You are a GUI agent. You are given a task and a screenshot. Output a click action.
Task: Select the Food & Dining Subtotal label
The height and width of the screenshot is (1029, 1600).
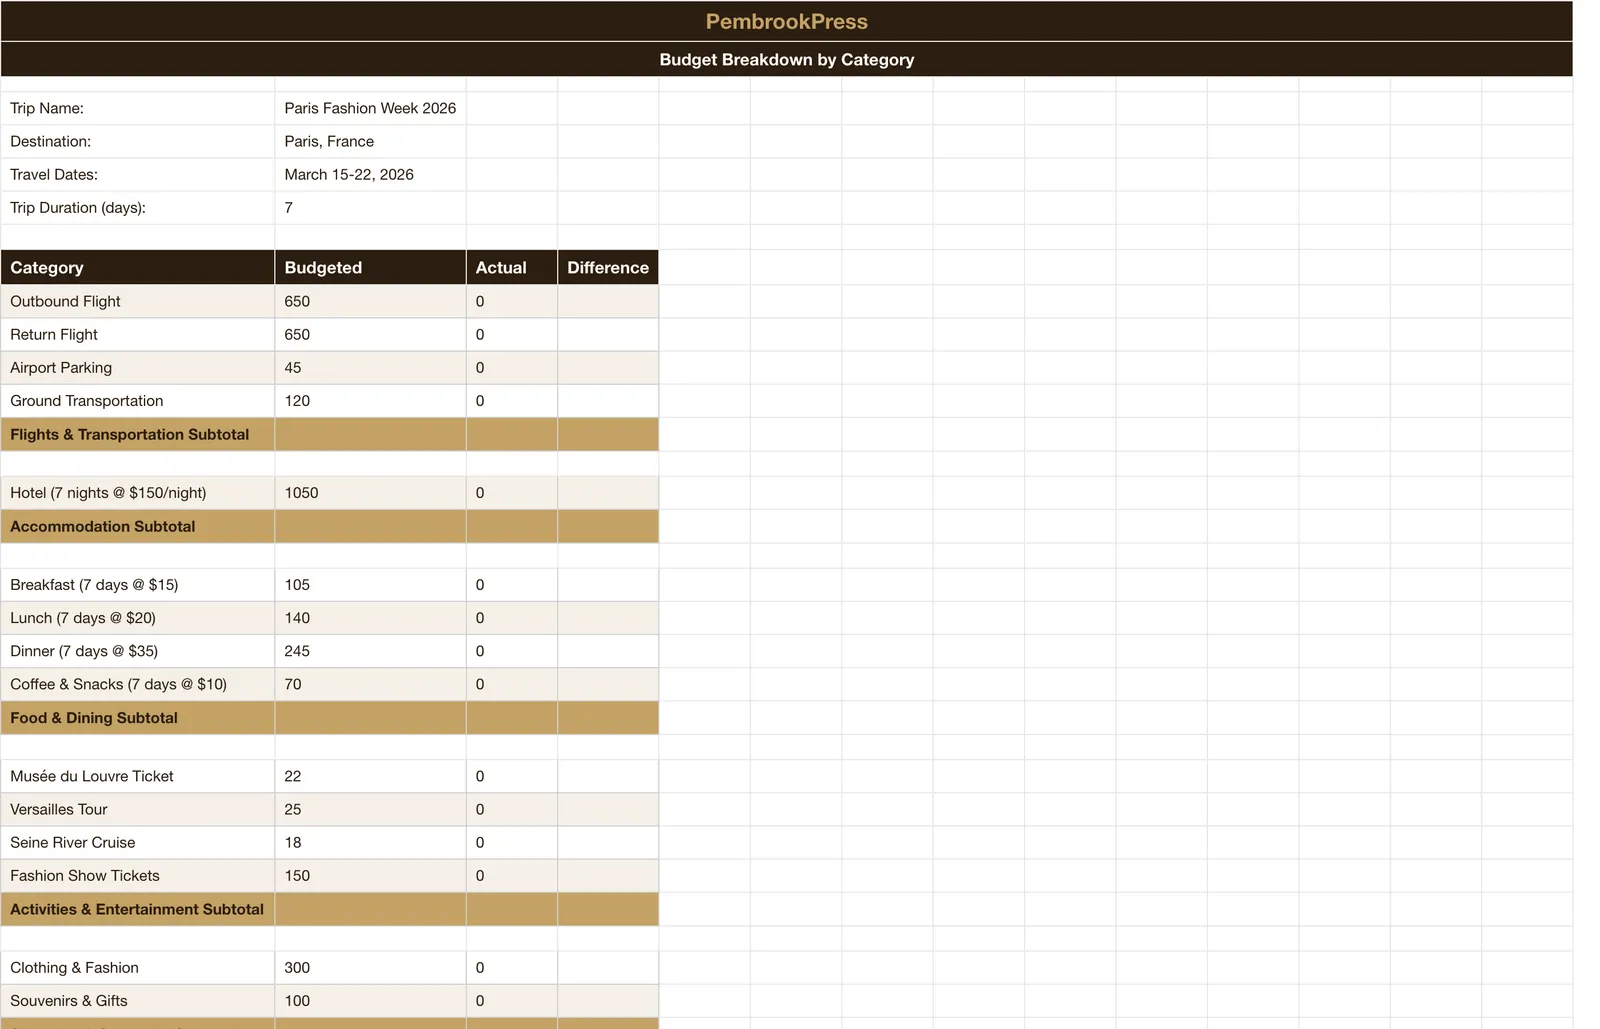[x=138, y=718]
